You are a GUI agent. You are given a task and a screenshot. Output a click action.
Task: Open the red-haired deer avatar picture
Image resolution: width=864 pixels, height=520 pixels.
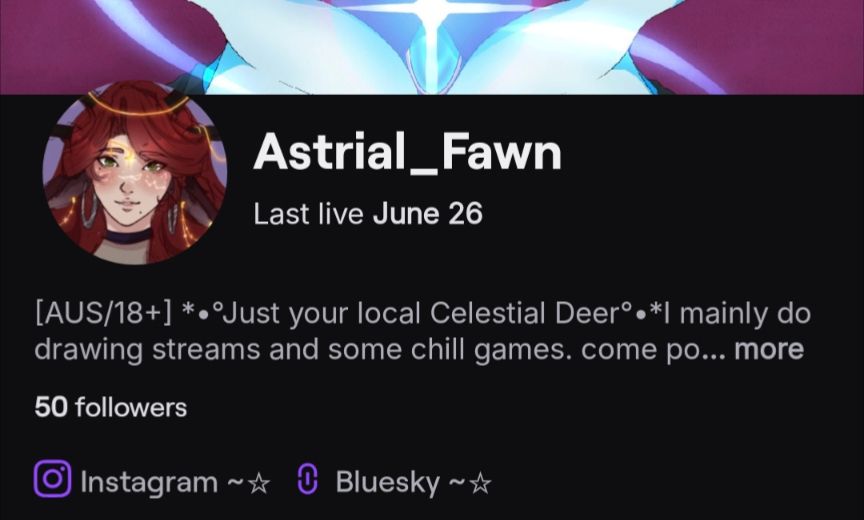point(134,173)
